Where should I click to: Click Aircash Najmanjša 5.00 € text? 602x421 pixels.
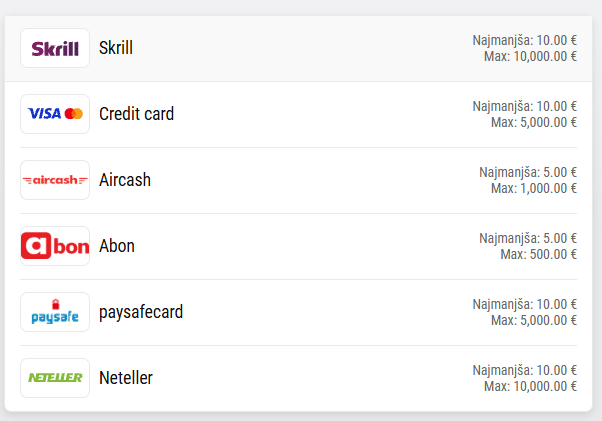528,172
